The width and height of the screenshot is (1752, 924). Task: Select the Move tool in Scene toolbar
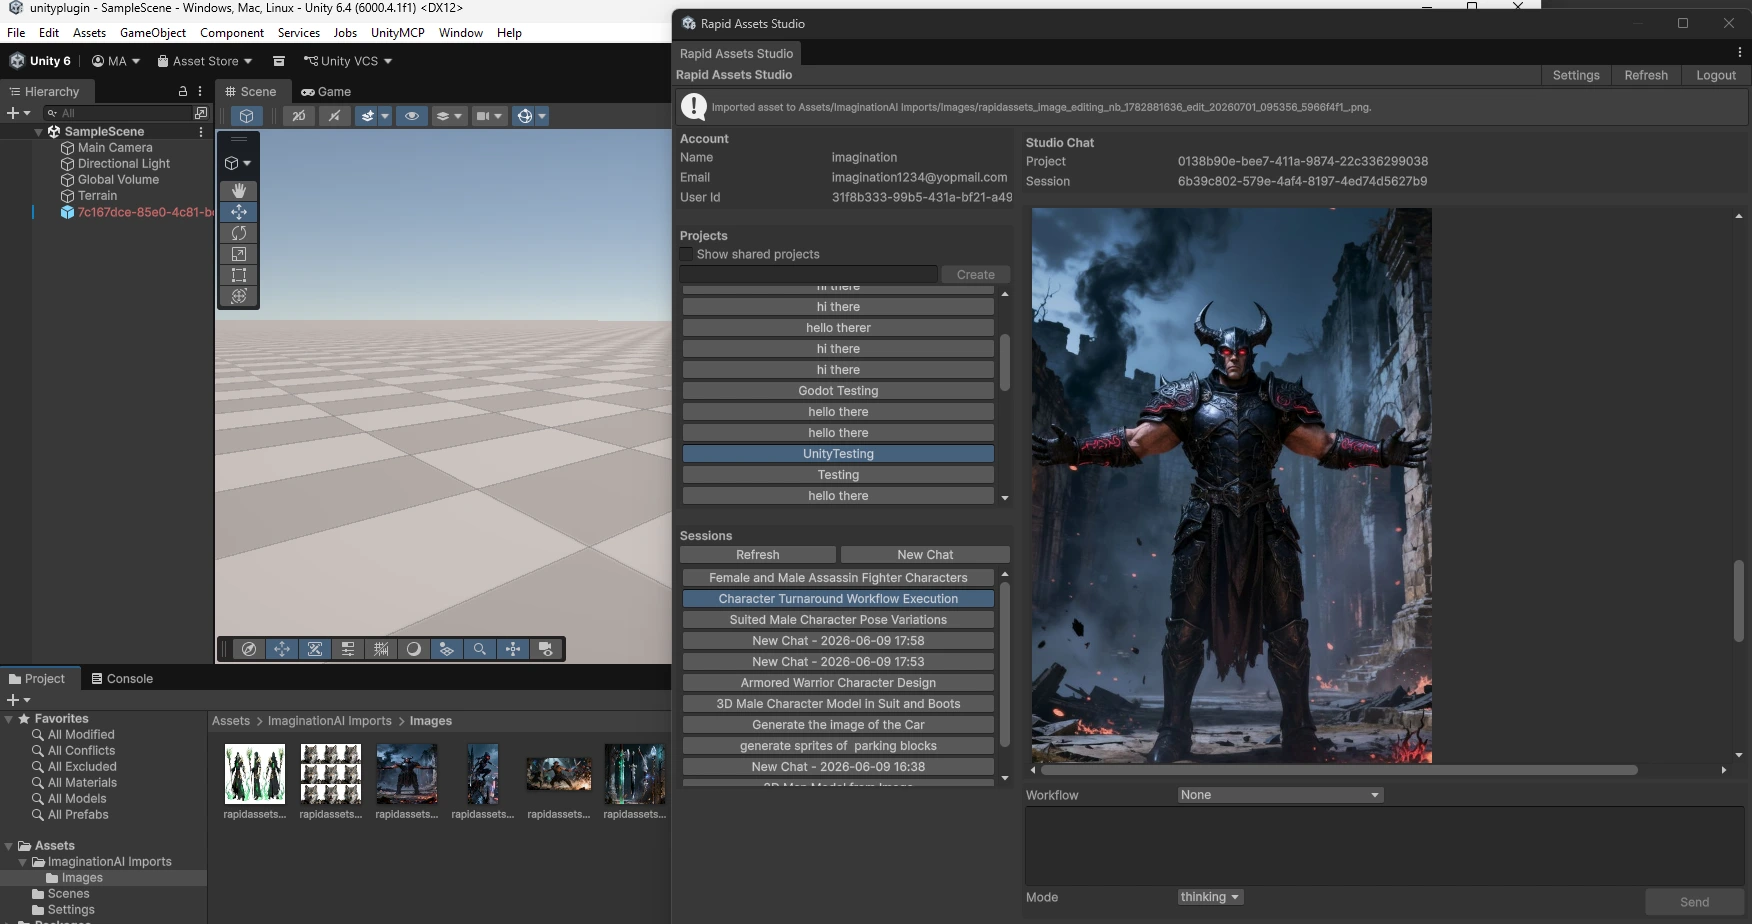(x=239, y=212)
